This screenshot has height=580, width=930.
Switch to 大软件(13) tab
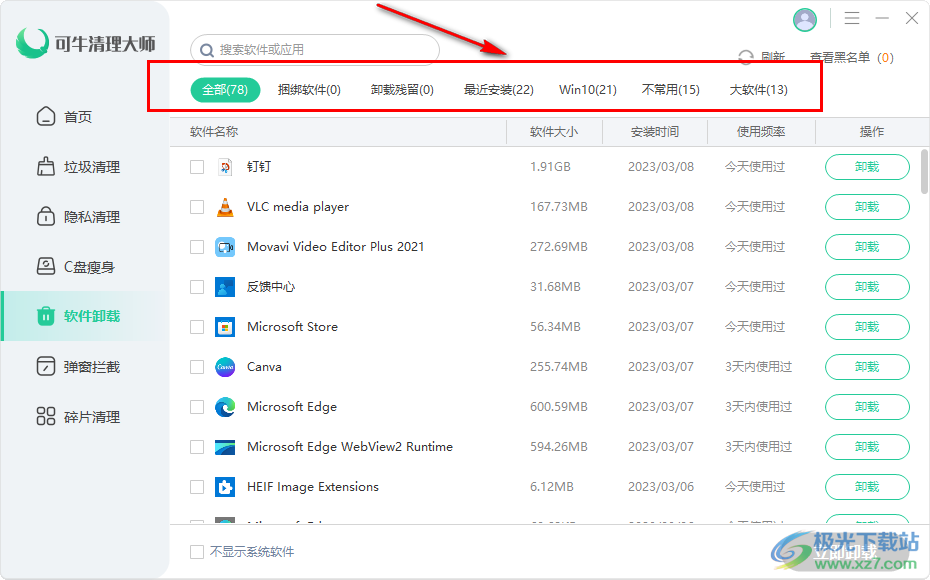coord(759,90)
